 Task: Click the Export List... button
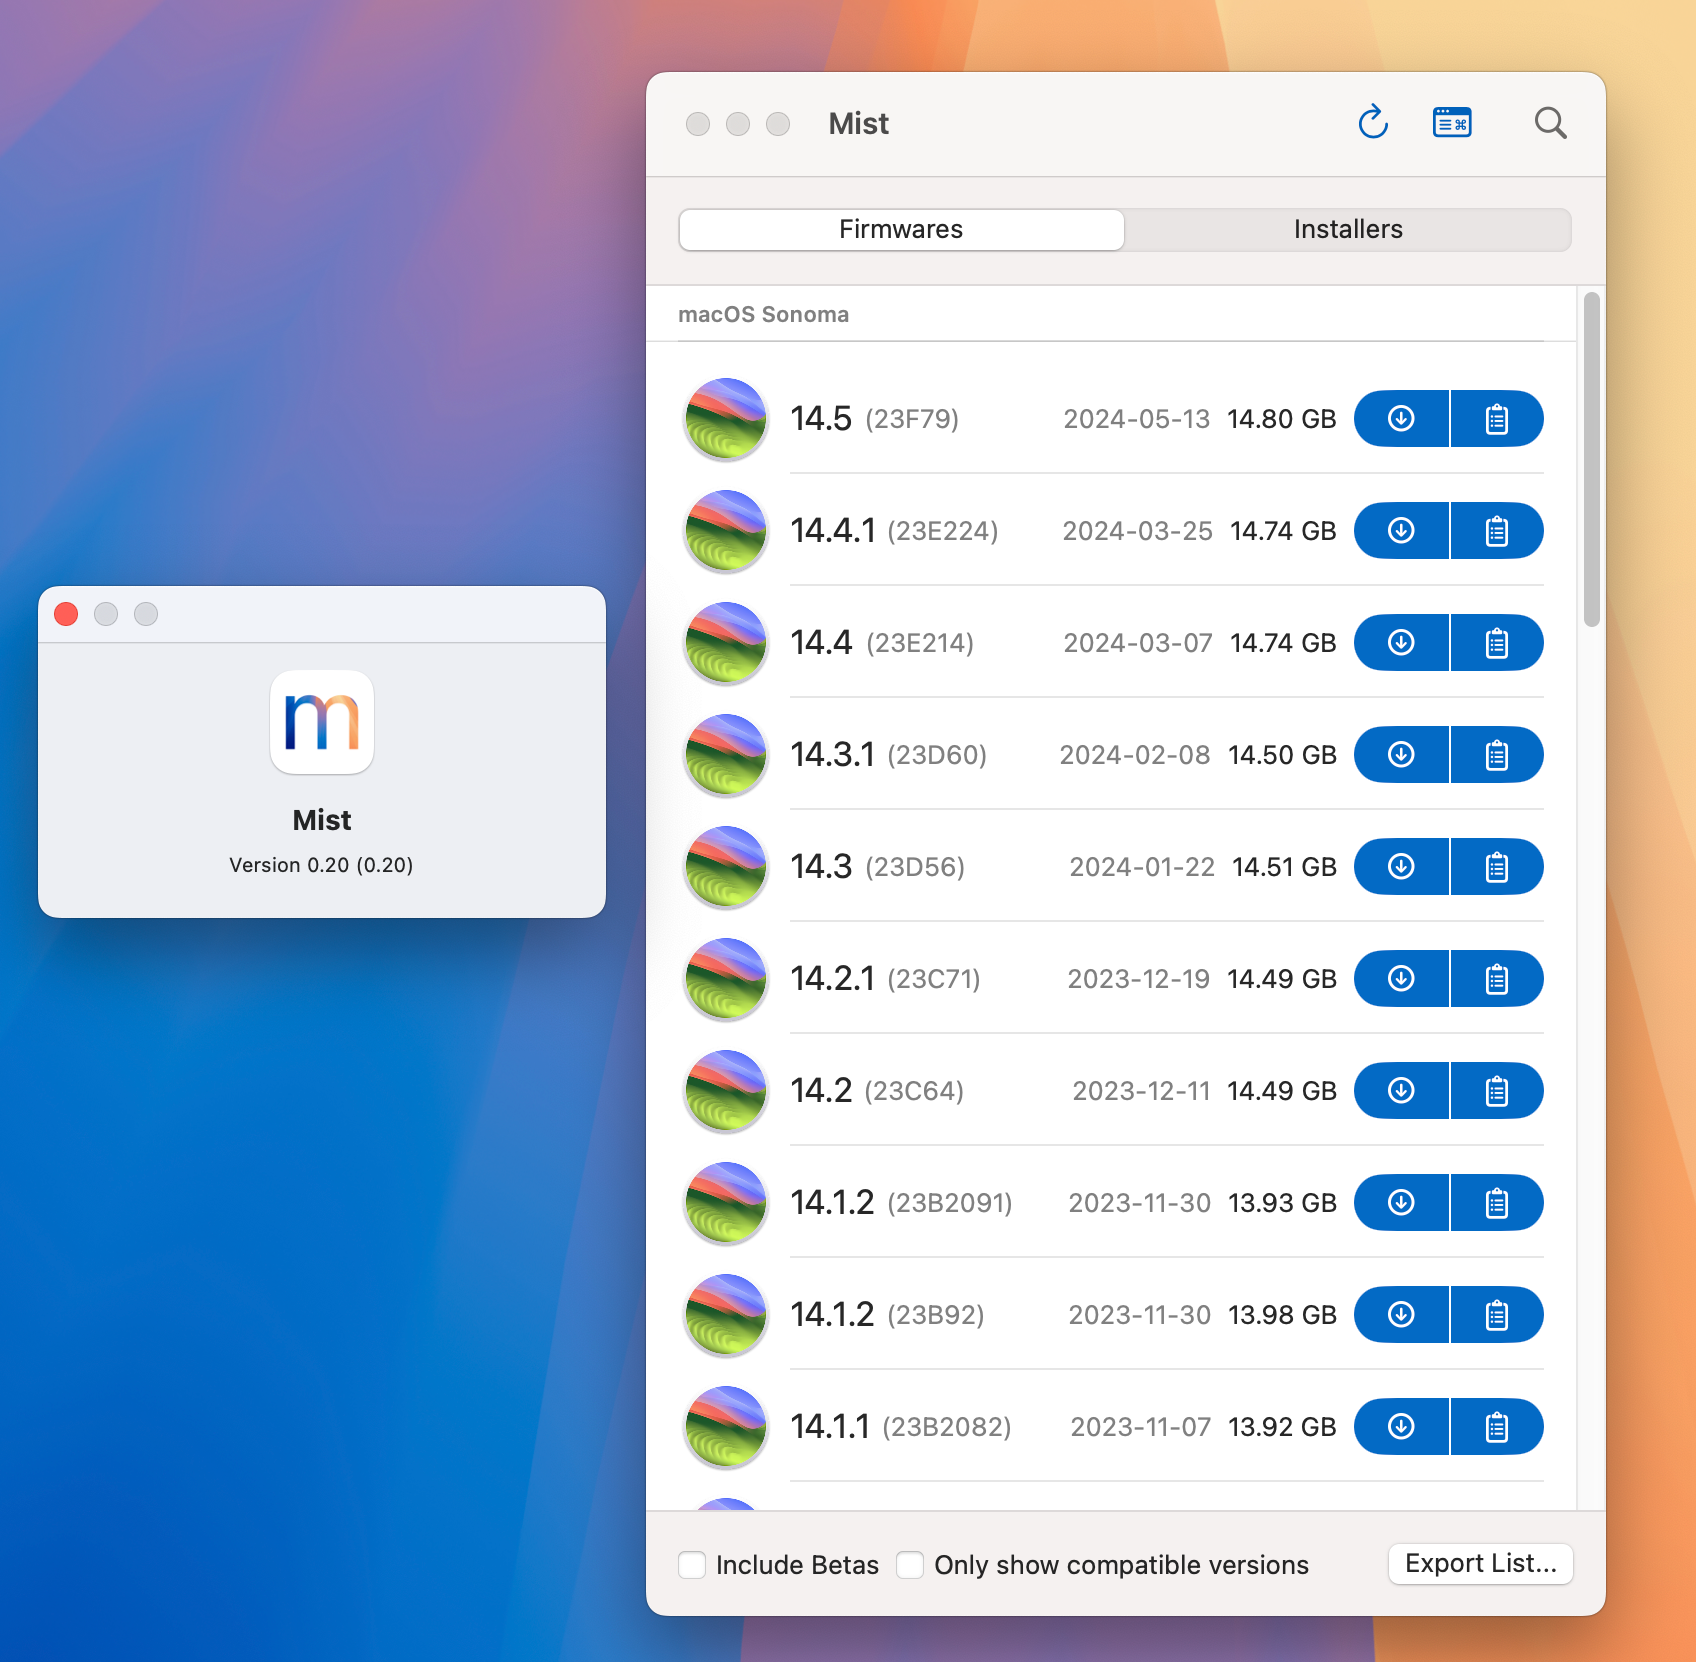click(x=1481, y=1563)
